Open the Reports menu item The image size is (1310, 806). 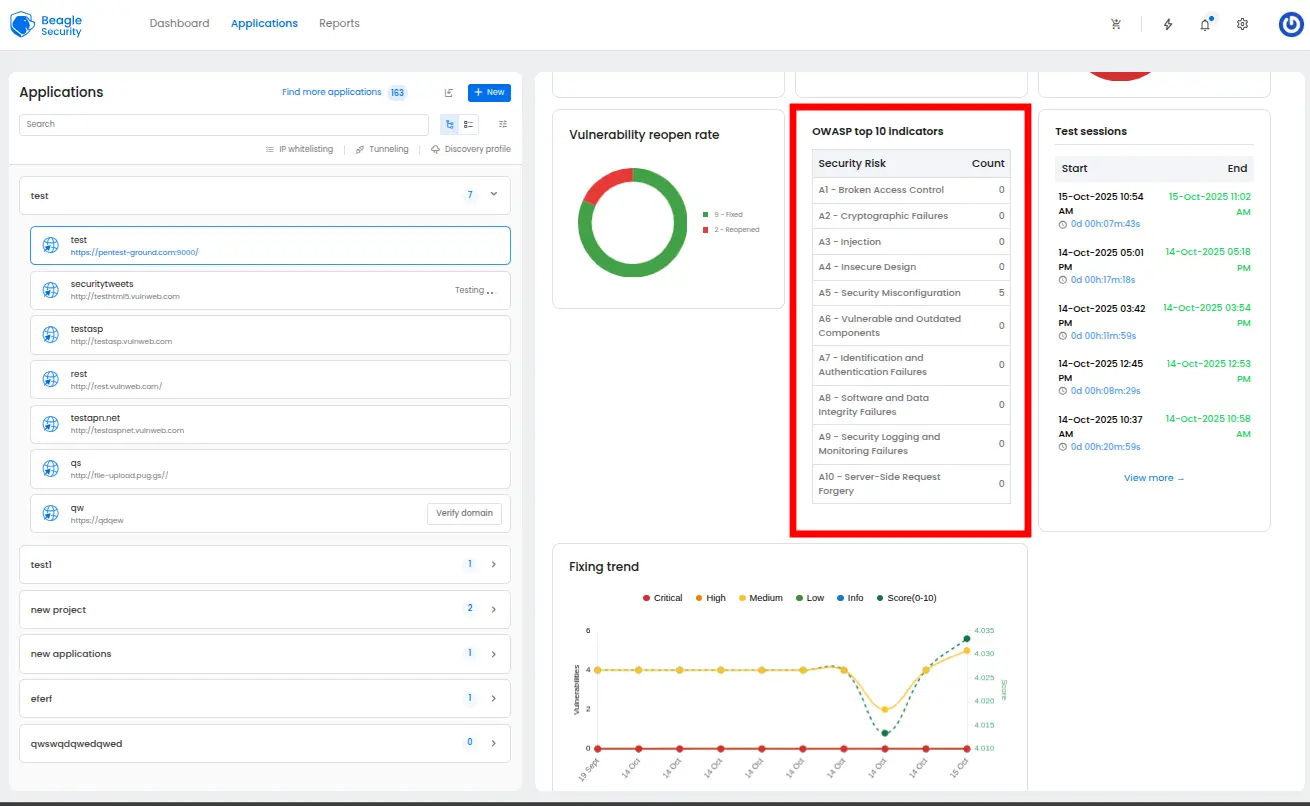(x=339, y=23)
